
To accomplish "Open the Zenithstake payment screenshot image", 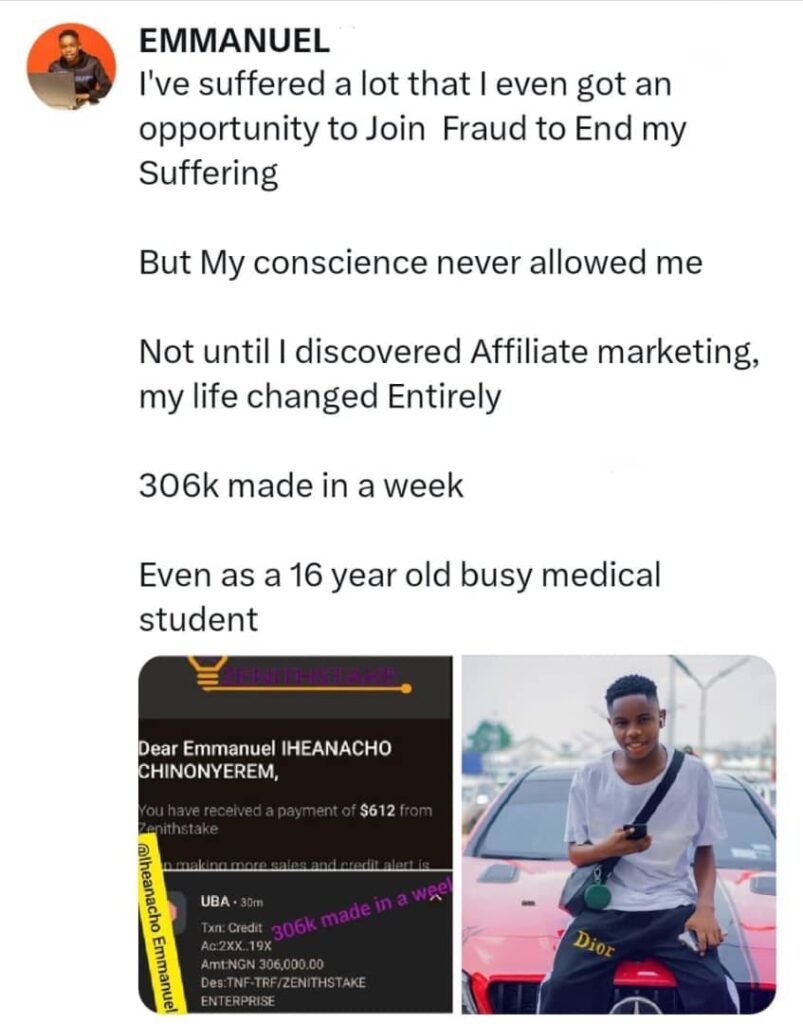I will [296, 833].
